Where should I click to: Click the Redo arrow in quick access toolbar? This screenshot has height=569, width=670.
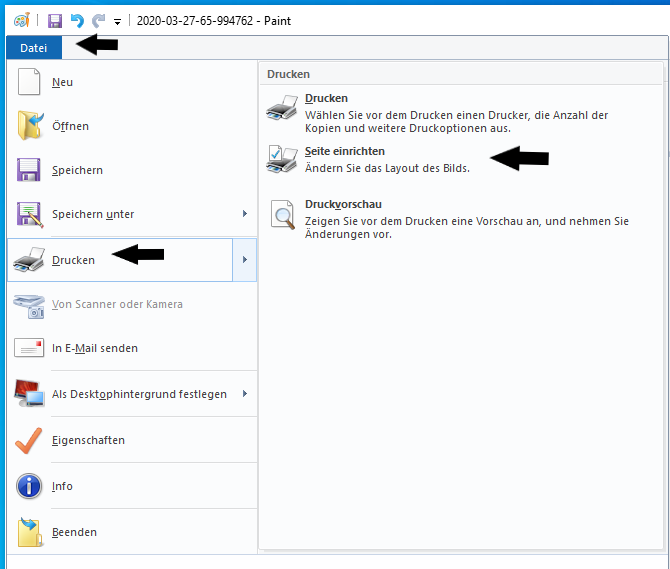[x=99, y=21]
